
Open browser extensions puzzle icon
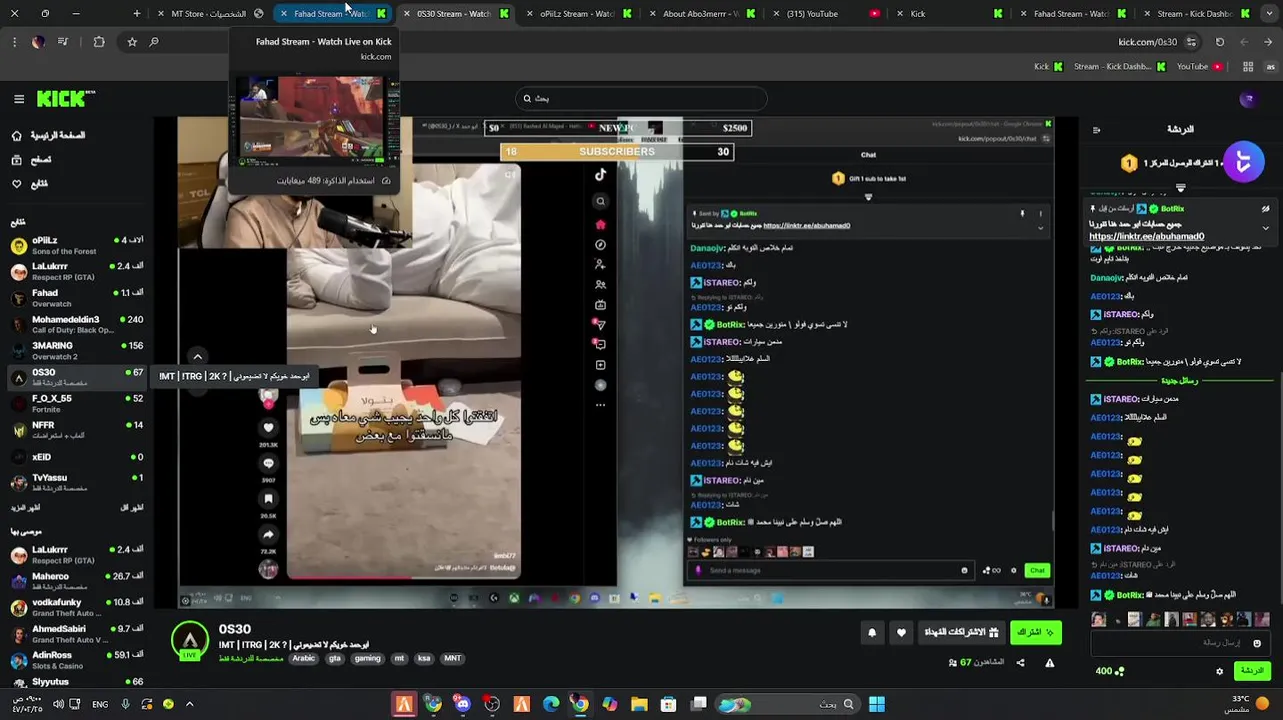coord(98,42)
